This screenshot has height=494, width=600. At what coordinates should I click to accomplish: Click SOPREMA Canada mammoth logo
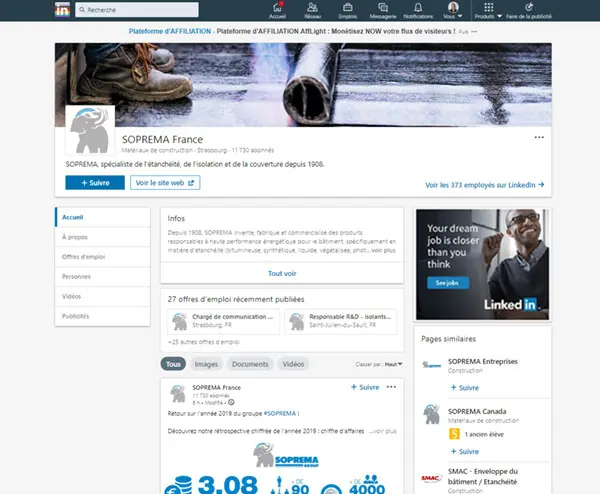[431, 414]
